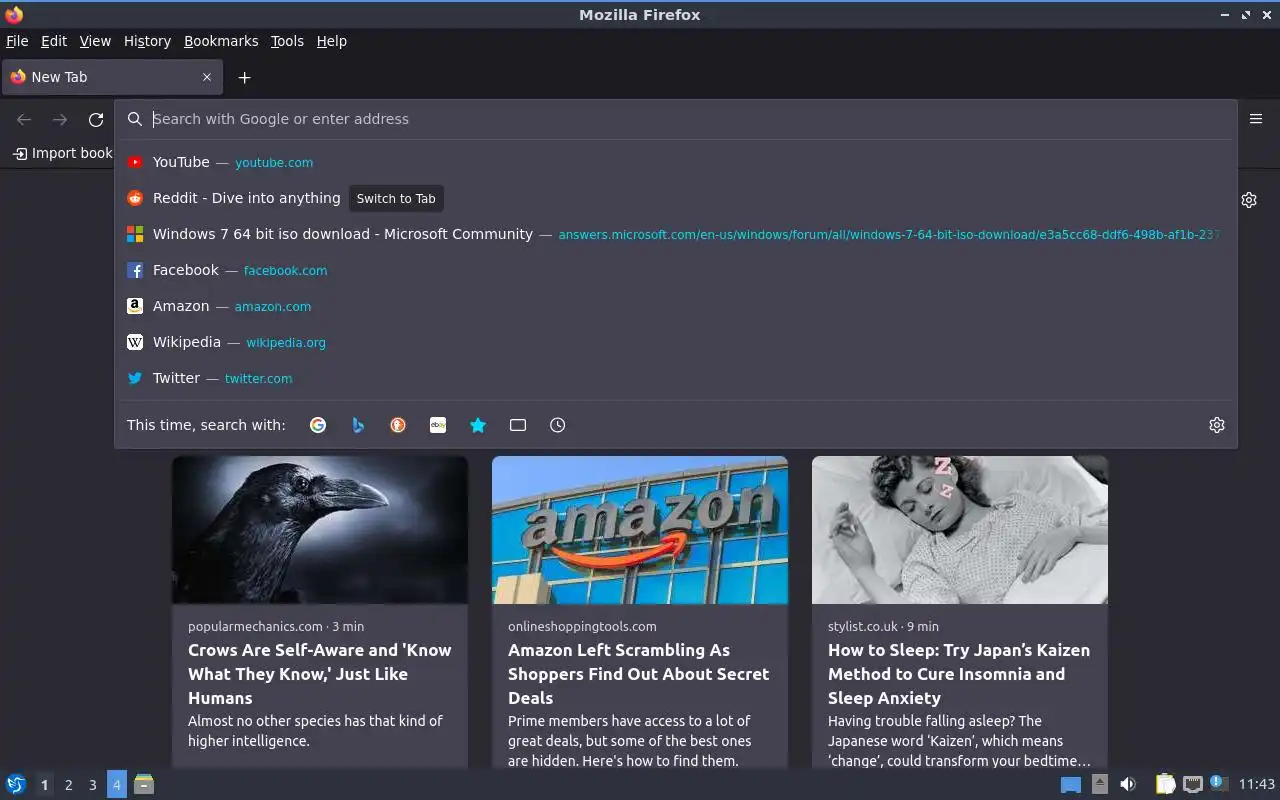Click the Twitter bird favicon in suggestions

point(135,378)
